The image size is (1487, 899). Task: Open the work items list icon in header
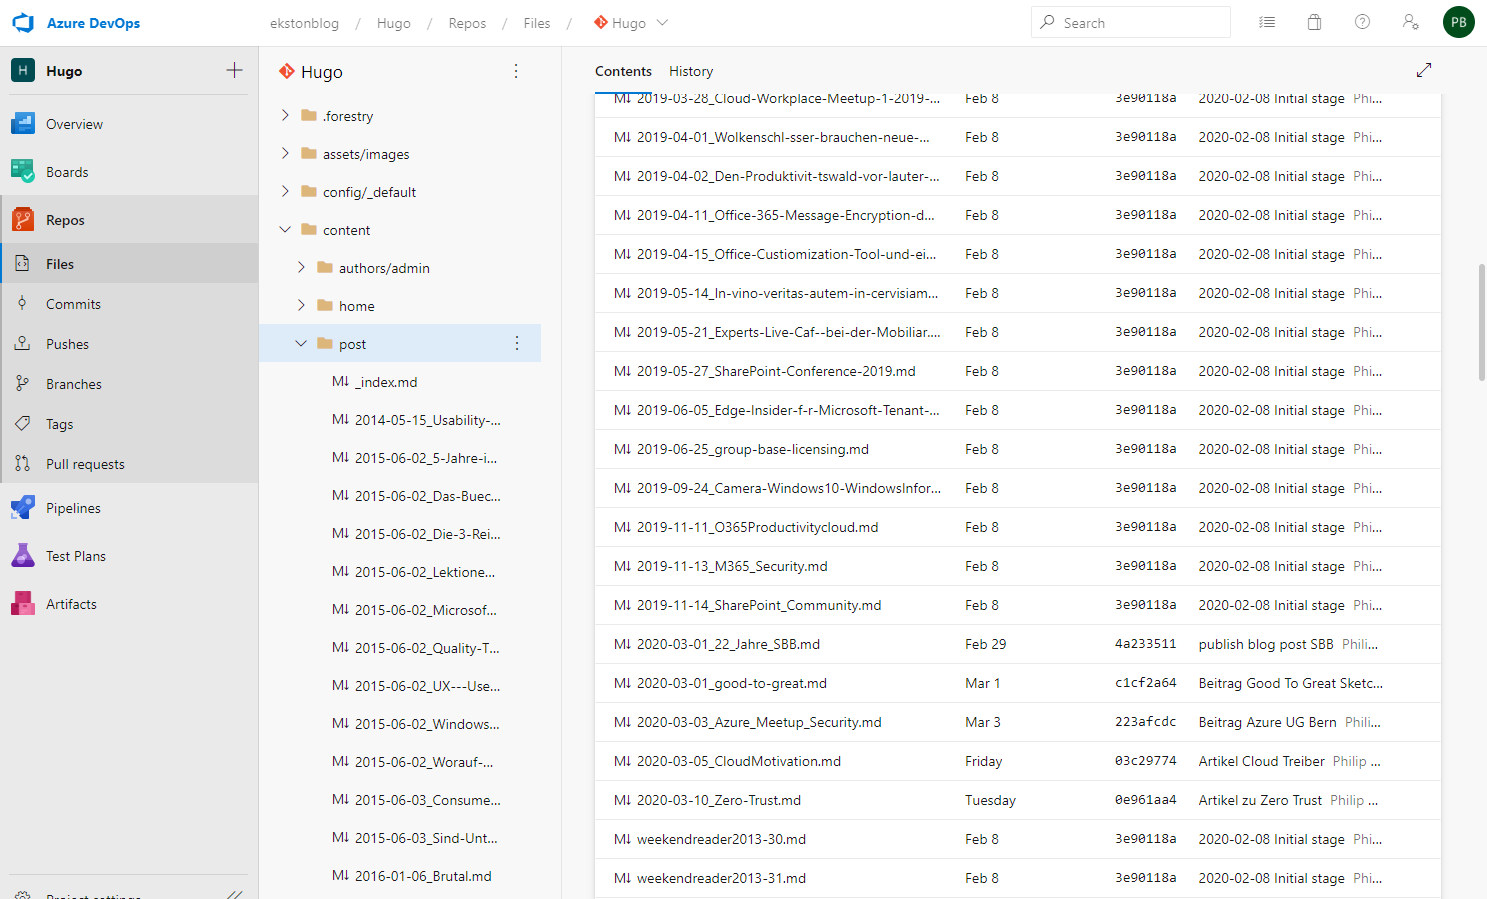(1267, 22)
